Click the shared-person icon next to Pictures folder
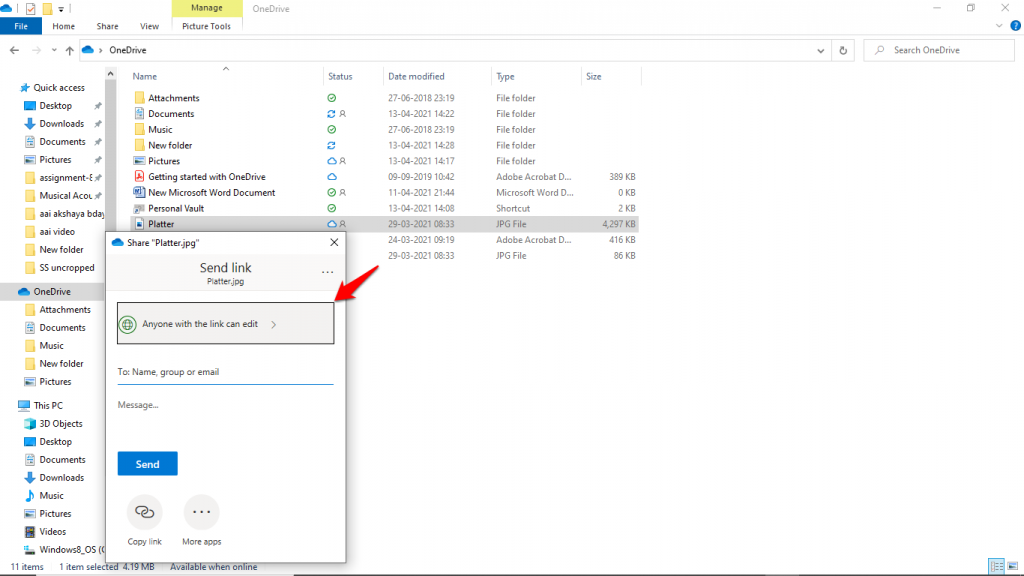This screenshot has height=576, width=1024. [x=342, y=160]
